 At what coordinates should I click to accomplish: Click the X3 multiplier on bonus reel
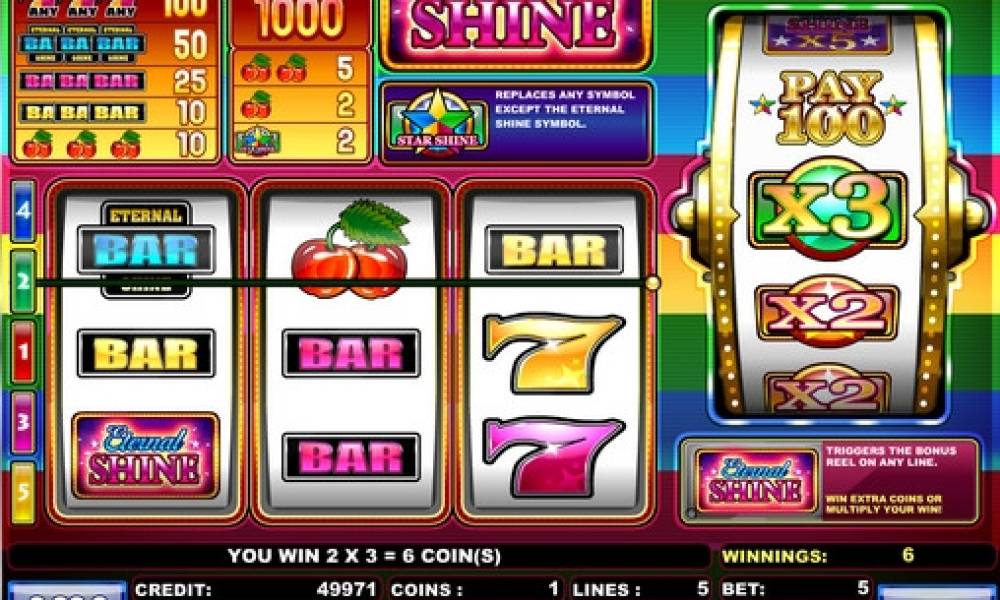(x=827, y=209)
